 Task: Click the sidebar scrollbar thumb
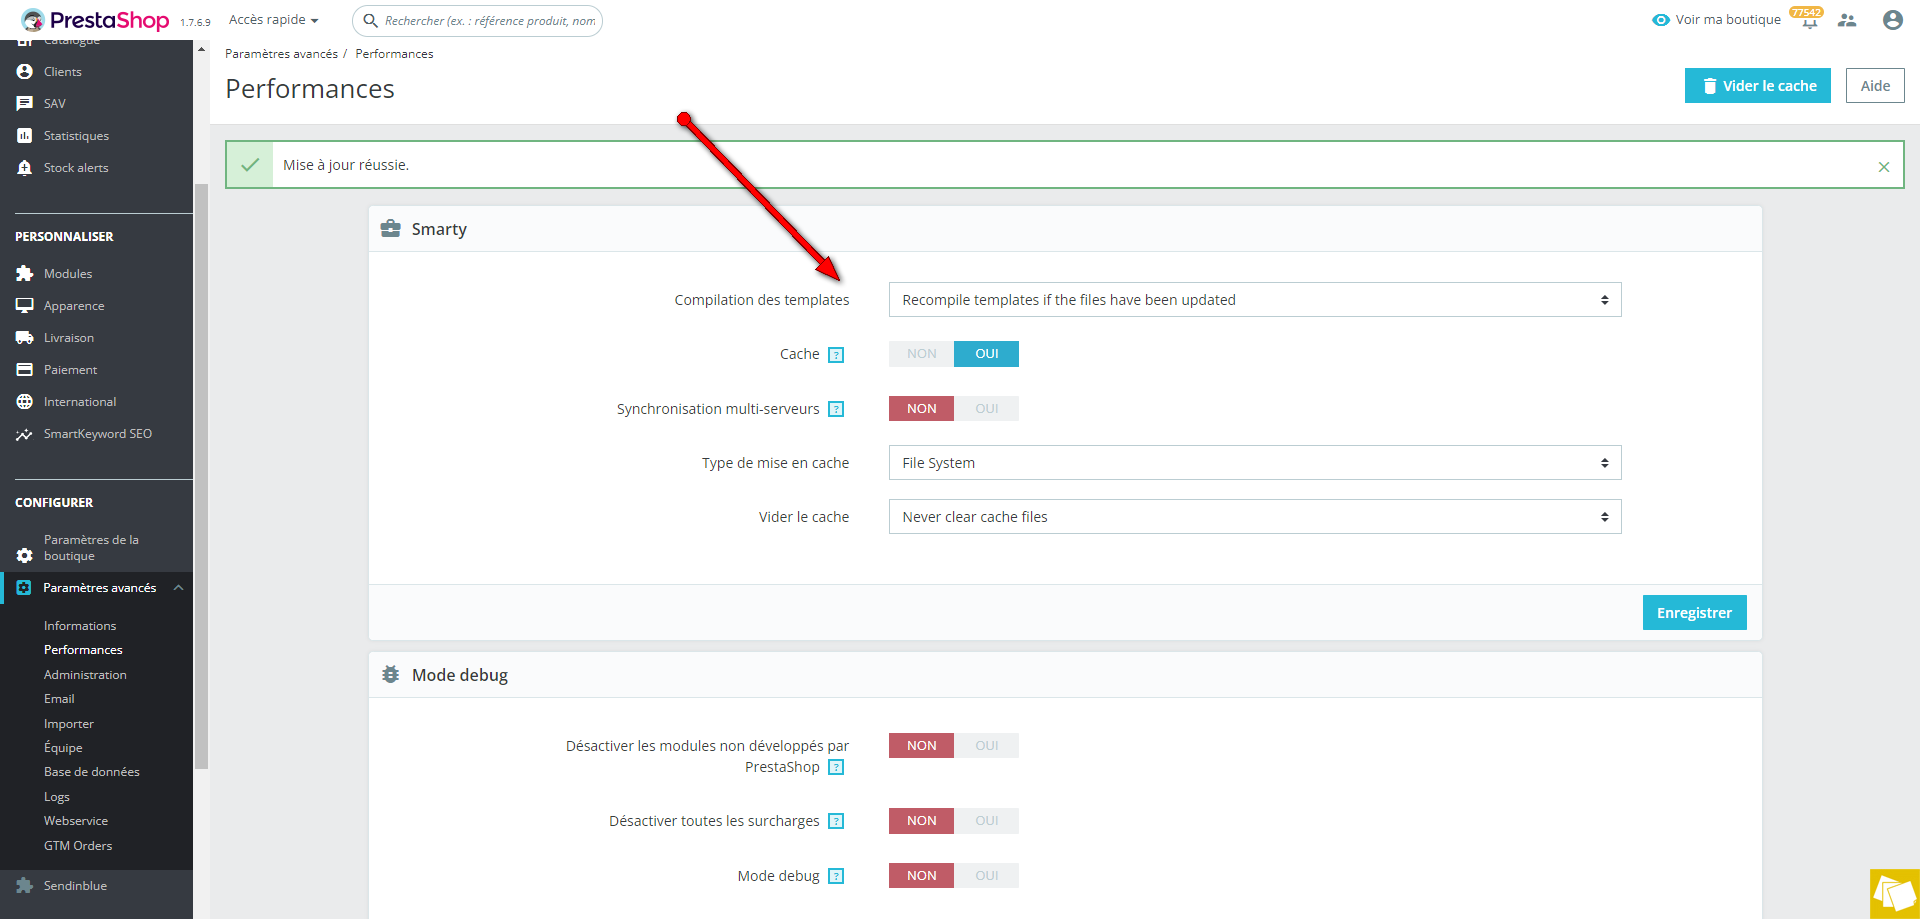point(201,476)
